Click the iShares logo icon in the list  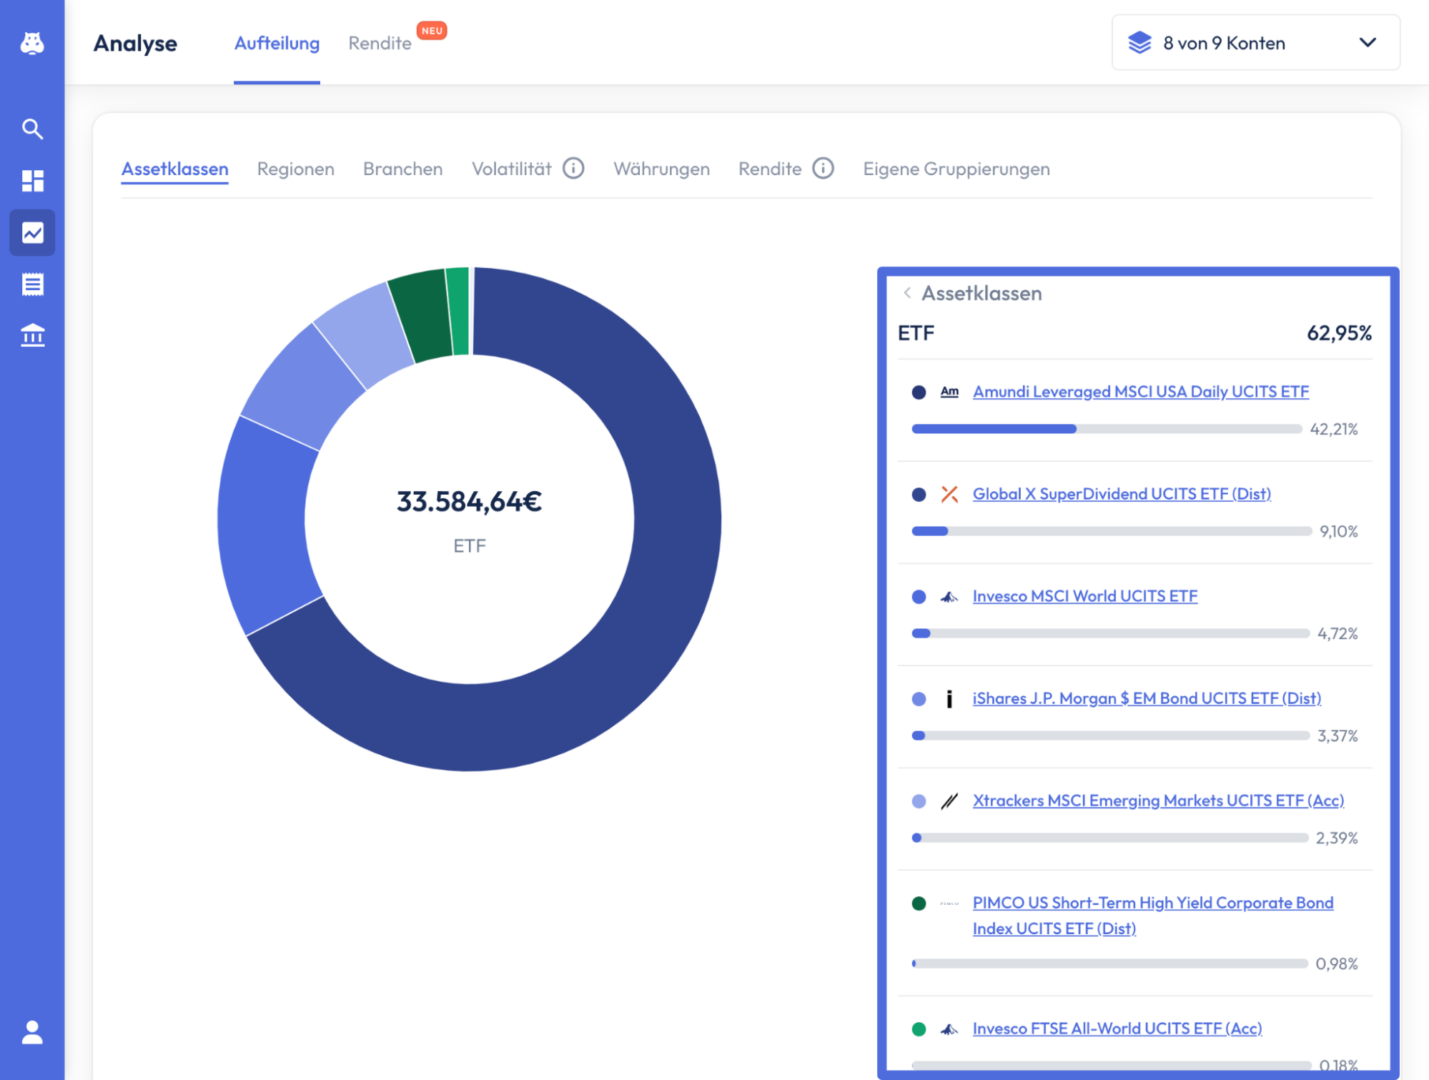tap(949, 699)
